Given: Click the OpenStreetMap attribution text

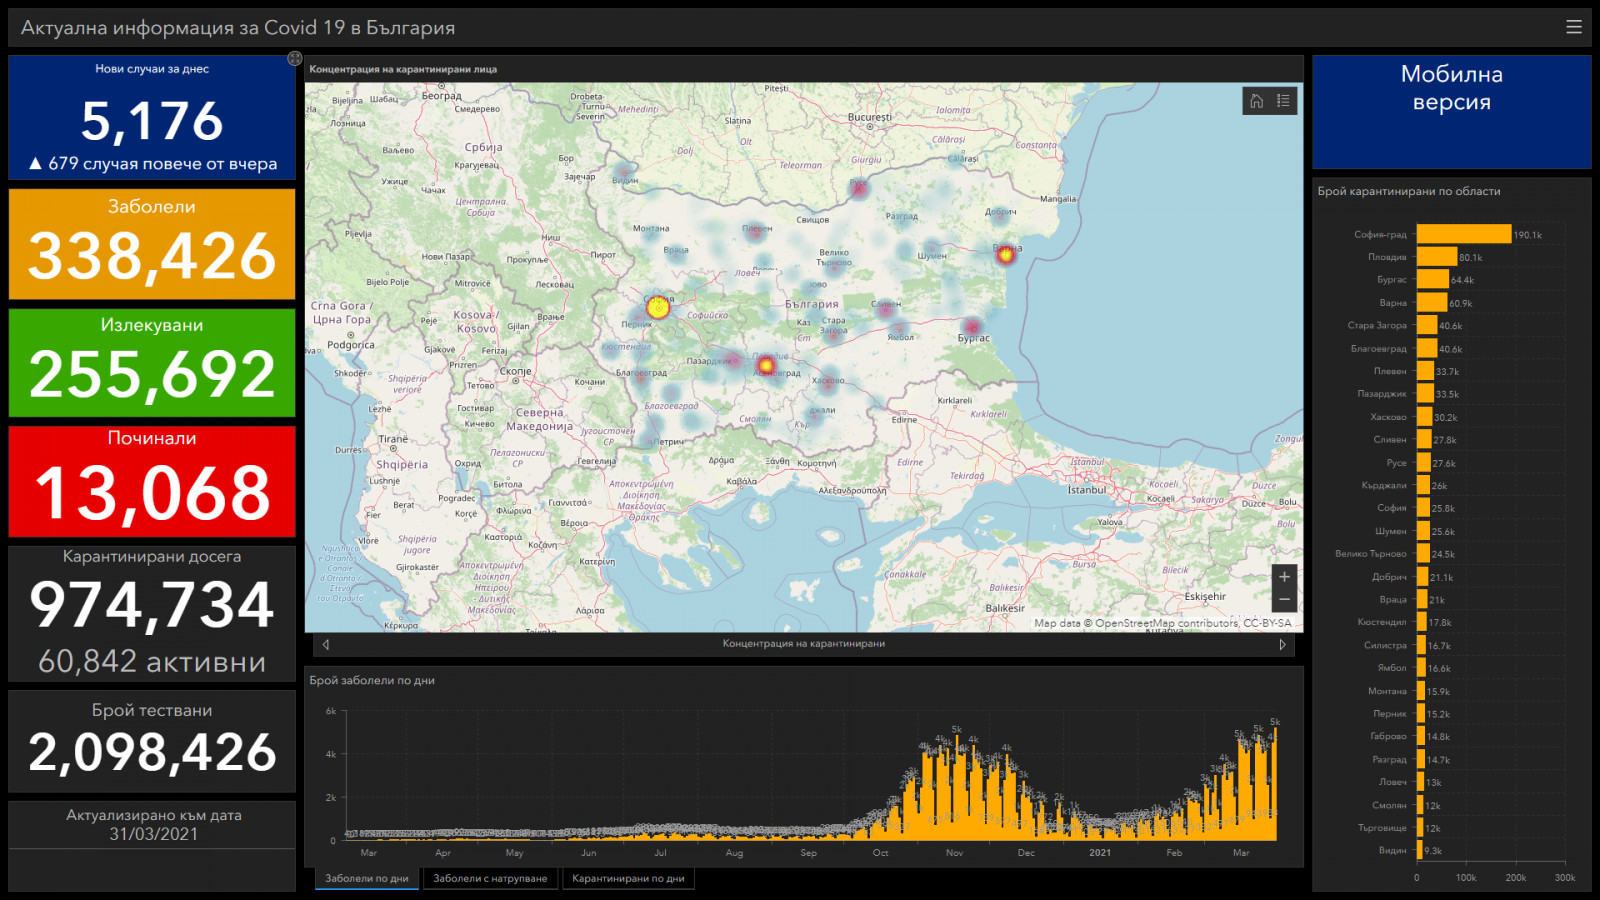Looking at the screenshot, I should tap(1162, 623).
